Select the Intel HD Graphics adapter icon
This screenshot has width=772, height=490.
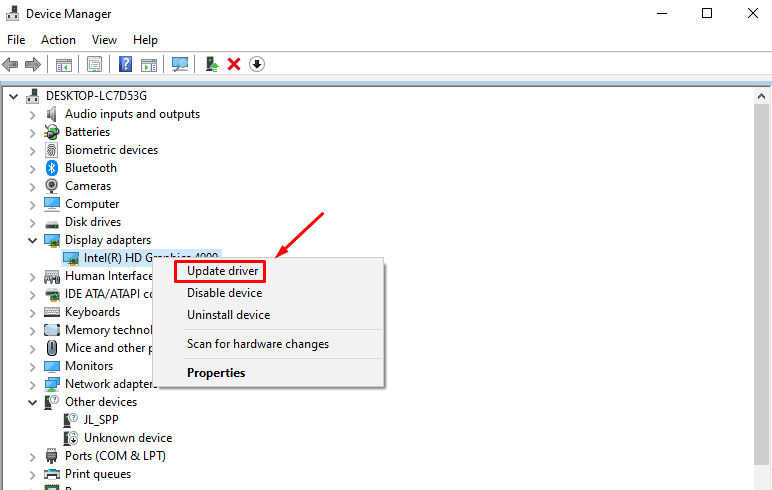[x=71, y=258]
